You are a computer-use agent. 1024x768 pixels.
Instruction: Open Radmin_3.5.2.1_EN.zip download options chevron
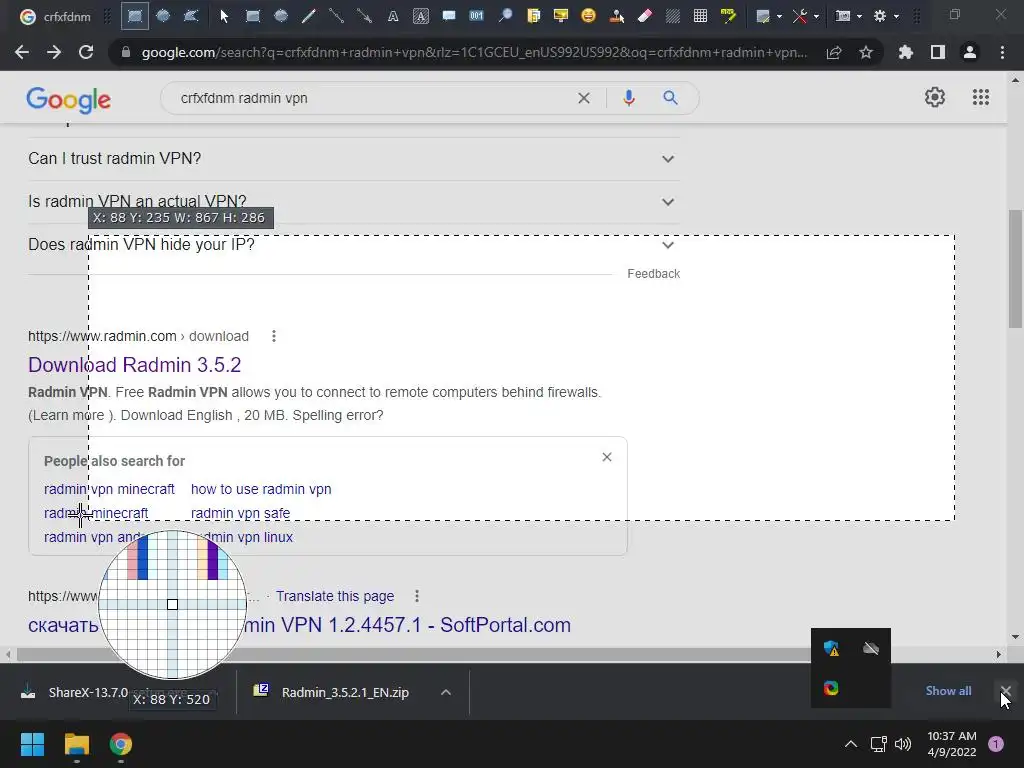click(446, 692)
